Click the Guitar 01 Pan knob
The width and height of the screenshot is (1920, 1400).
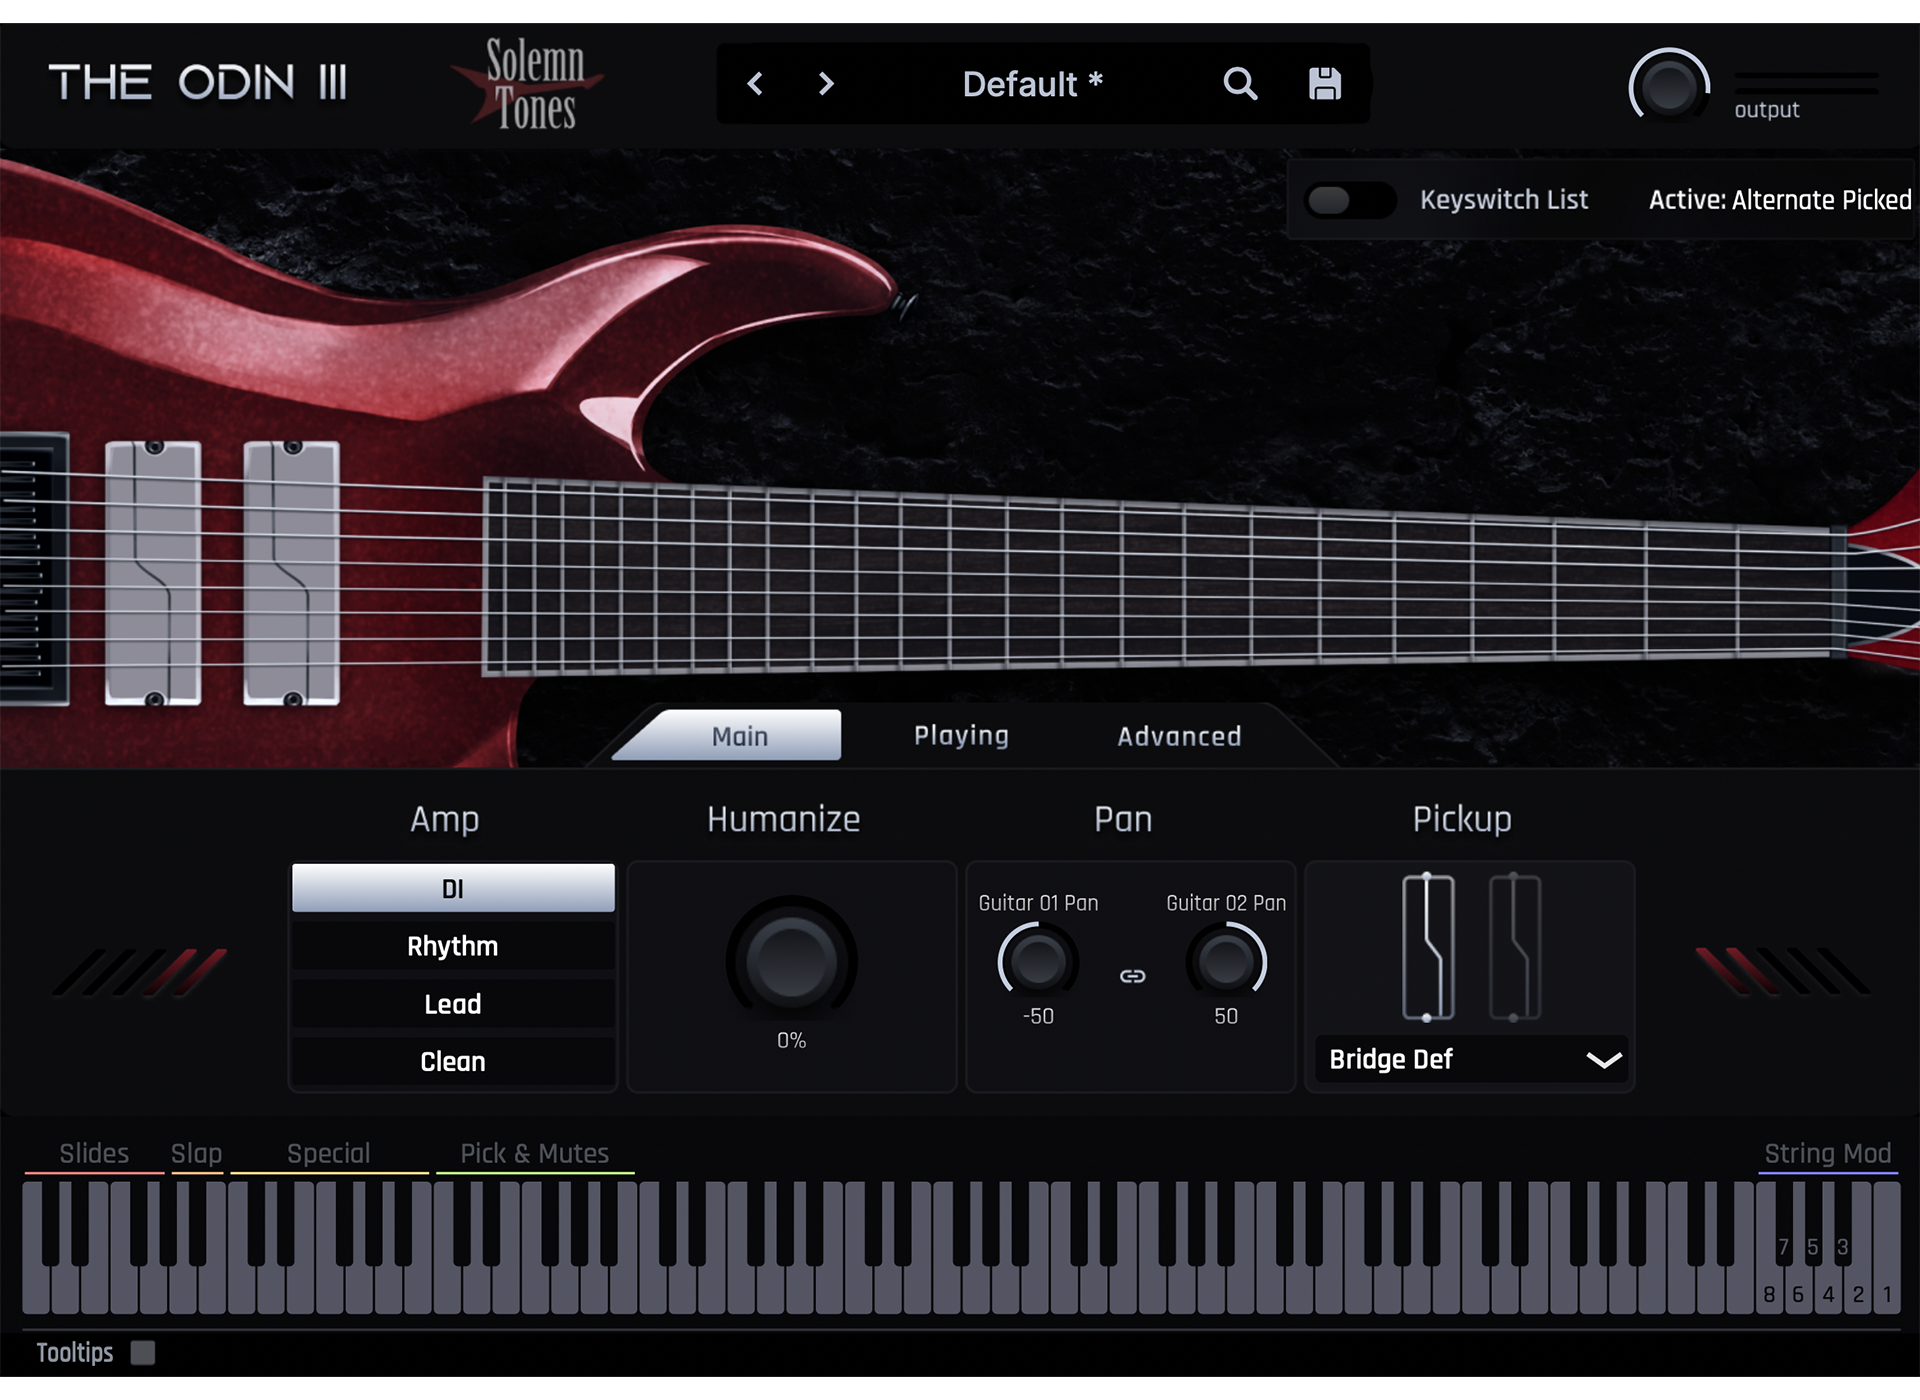pyautogui.click(x=1038, y=962)
